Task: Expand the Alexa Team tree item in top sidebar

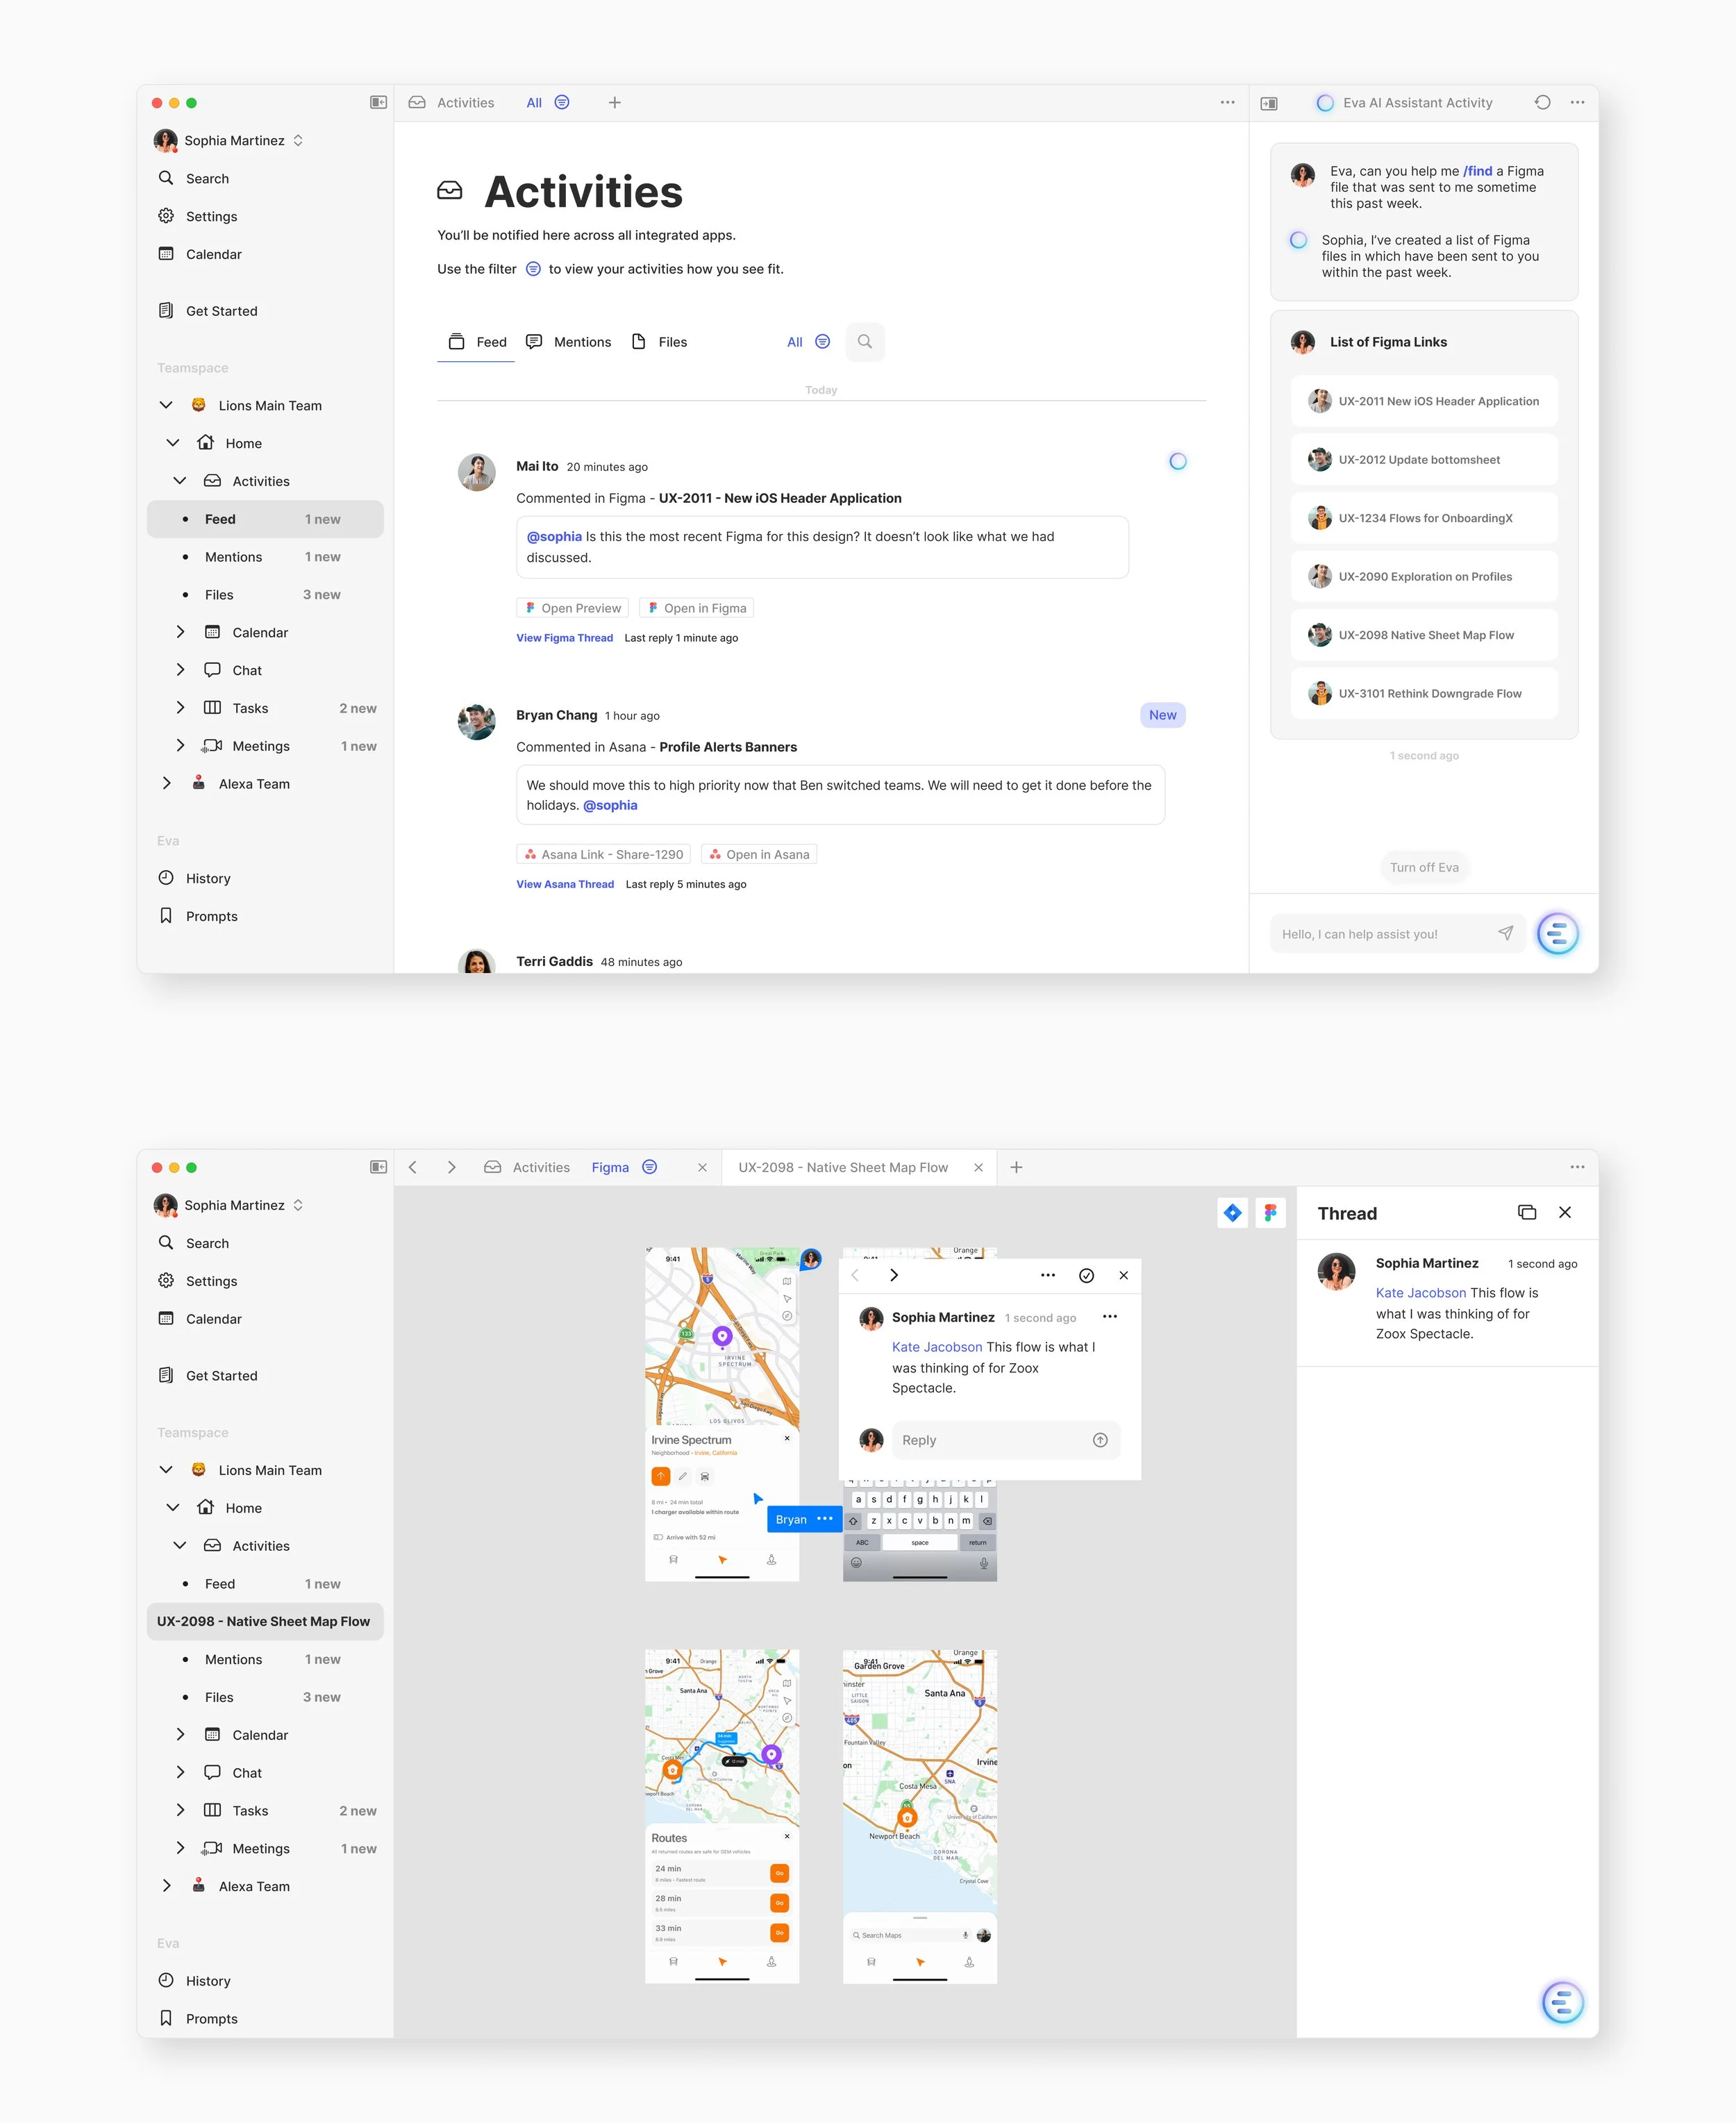Action: click(x=167, y=784)
